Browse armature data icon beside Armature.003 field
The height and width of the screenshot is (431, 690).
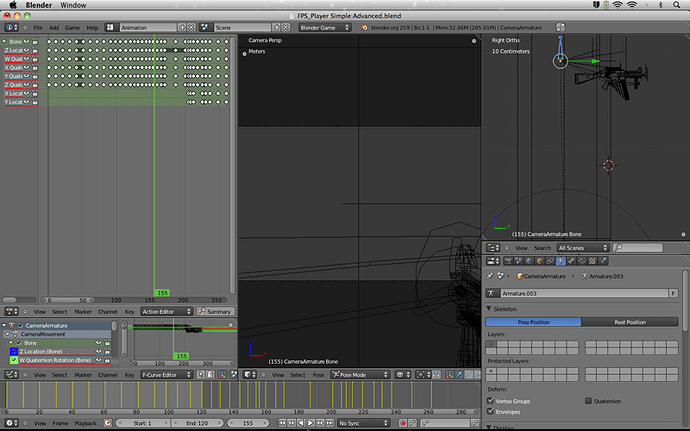[x=492, y=293]
